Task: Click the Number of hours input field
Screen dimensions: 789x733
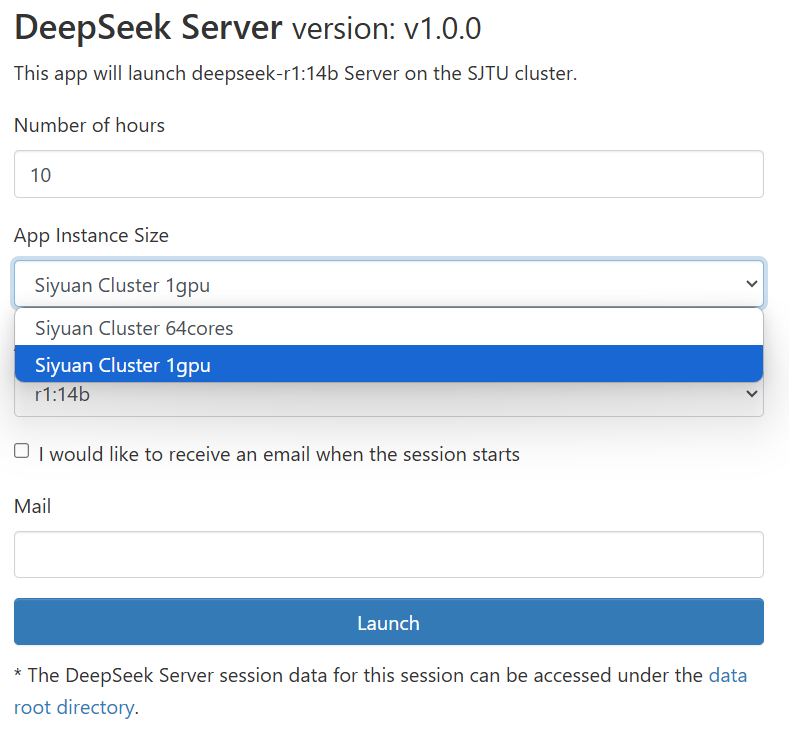Action: coord(388,174)
